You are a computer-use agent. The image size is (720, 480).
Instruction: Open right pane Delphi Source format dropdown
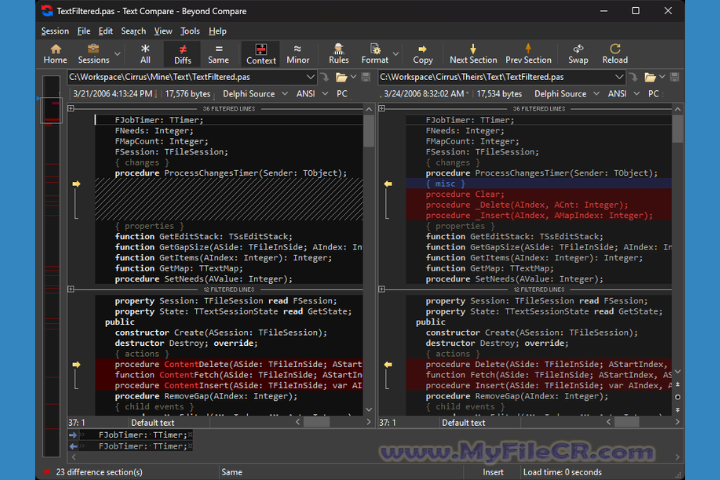(x=567, y=94)
